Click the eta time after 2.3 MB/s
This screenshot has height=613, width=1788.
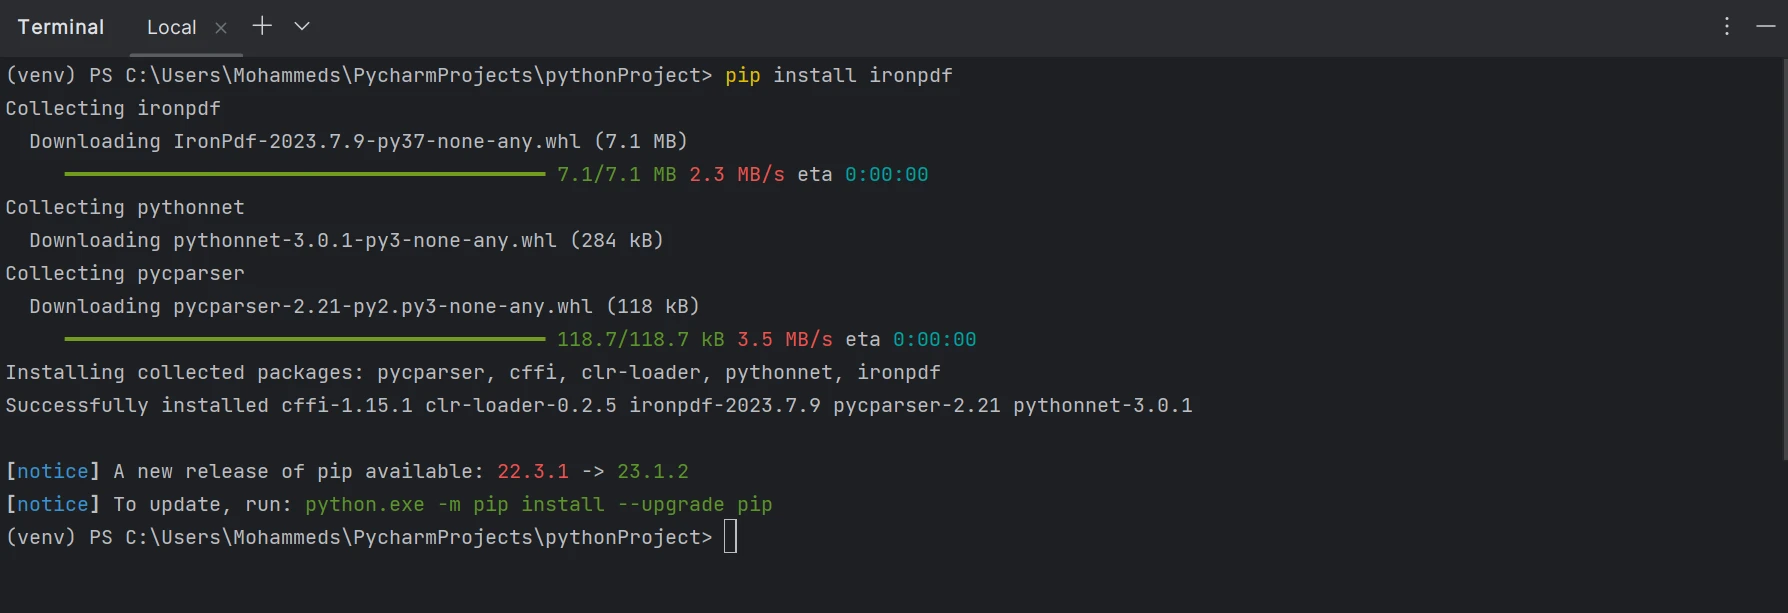click(887, 174)
